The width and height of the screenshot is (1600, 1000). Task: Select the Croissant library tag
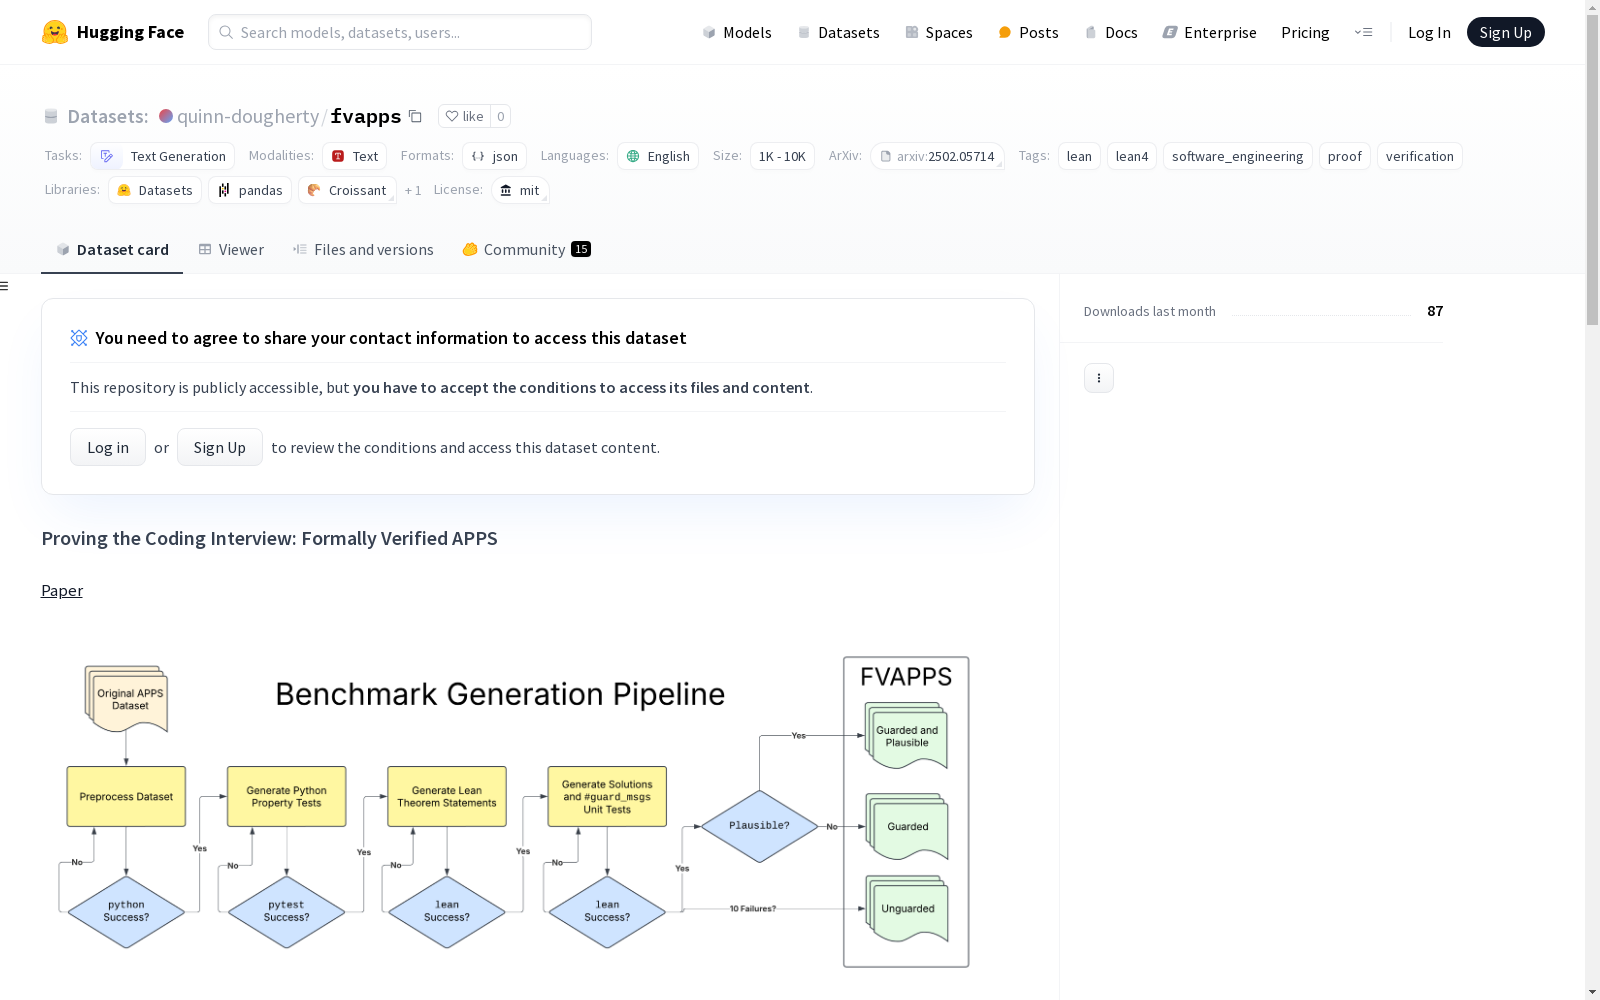(347, 190)
